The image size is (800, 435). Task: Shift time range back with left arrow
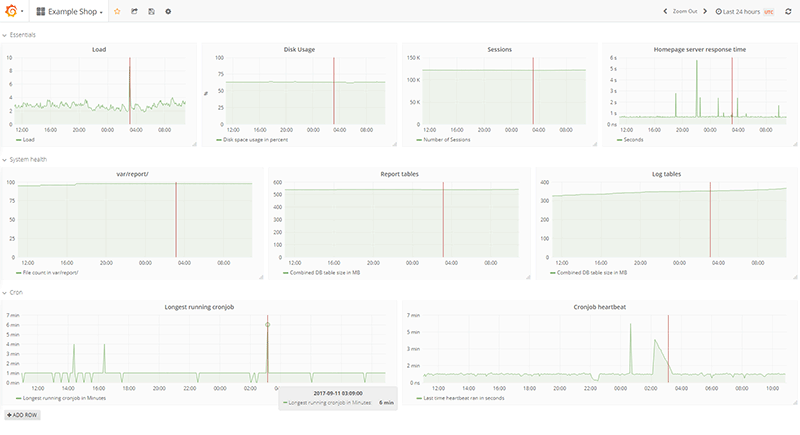click(x=666, y=11)
